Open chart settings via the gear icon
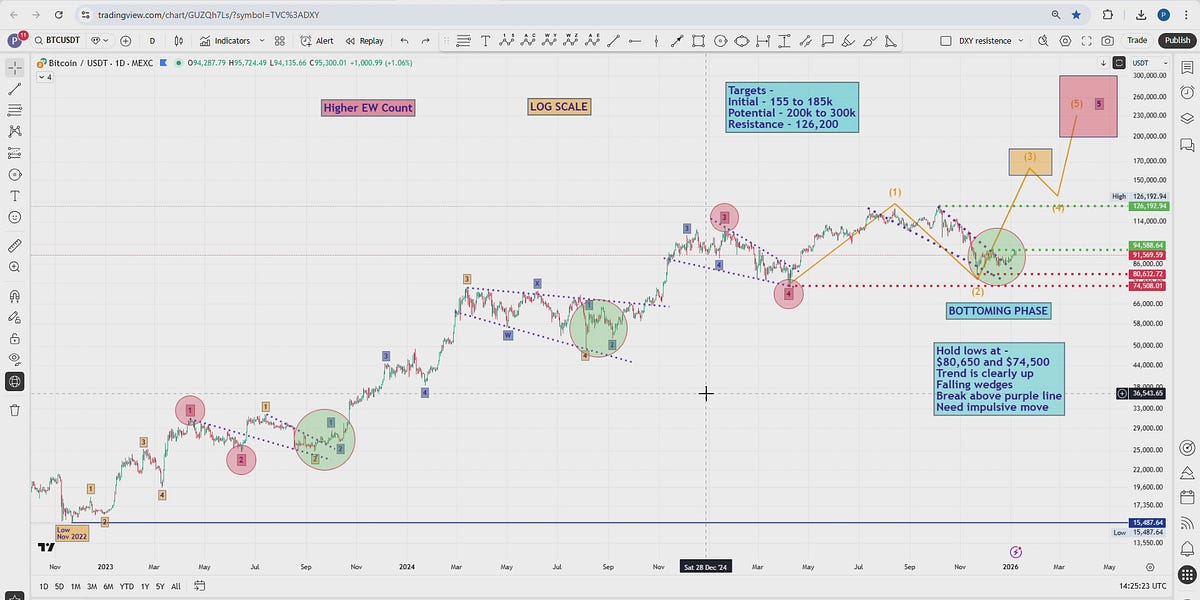This screenshot has width=1200, height=600. (1063, 41)
